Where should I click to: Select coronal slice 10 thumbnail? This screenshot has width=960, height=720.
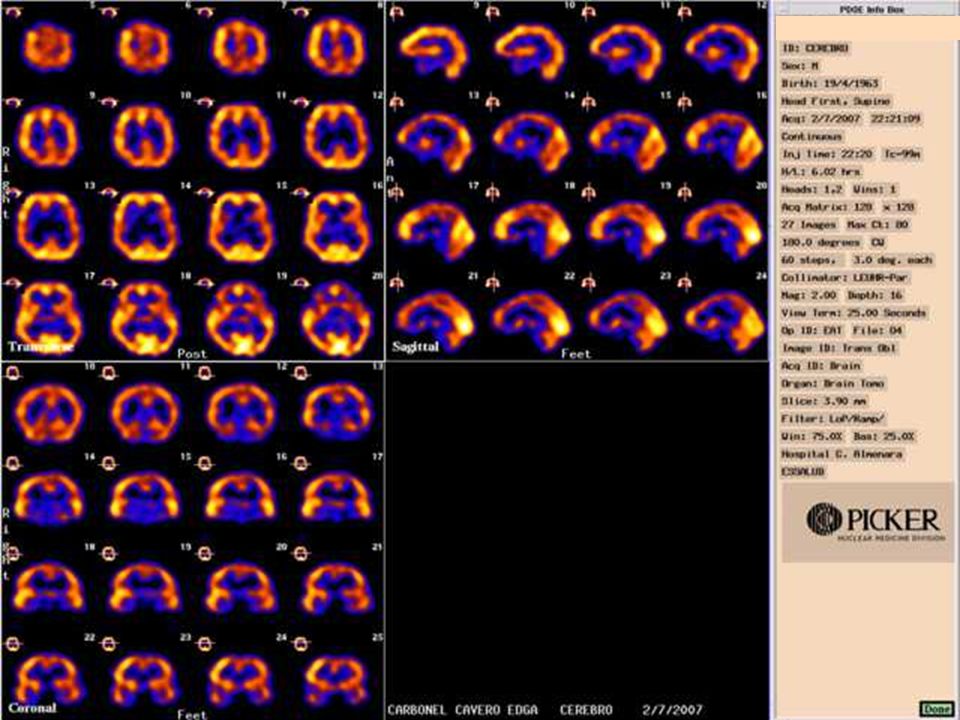(x=49, y=411)
